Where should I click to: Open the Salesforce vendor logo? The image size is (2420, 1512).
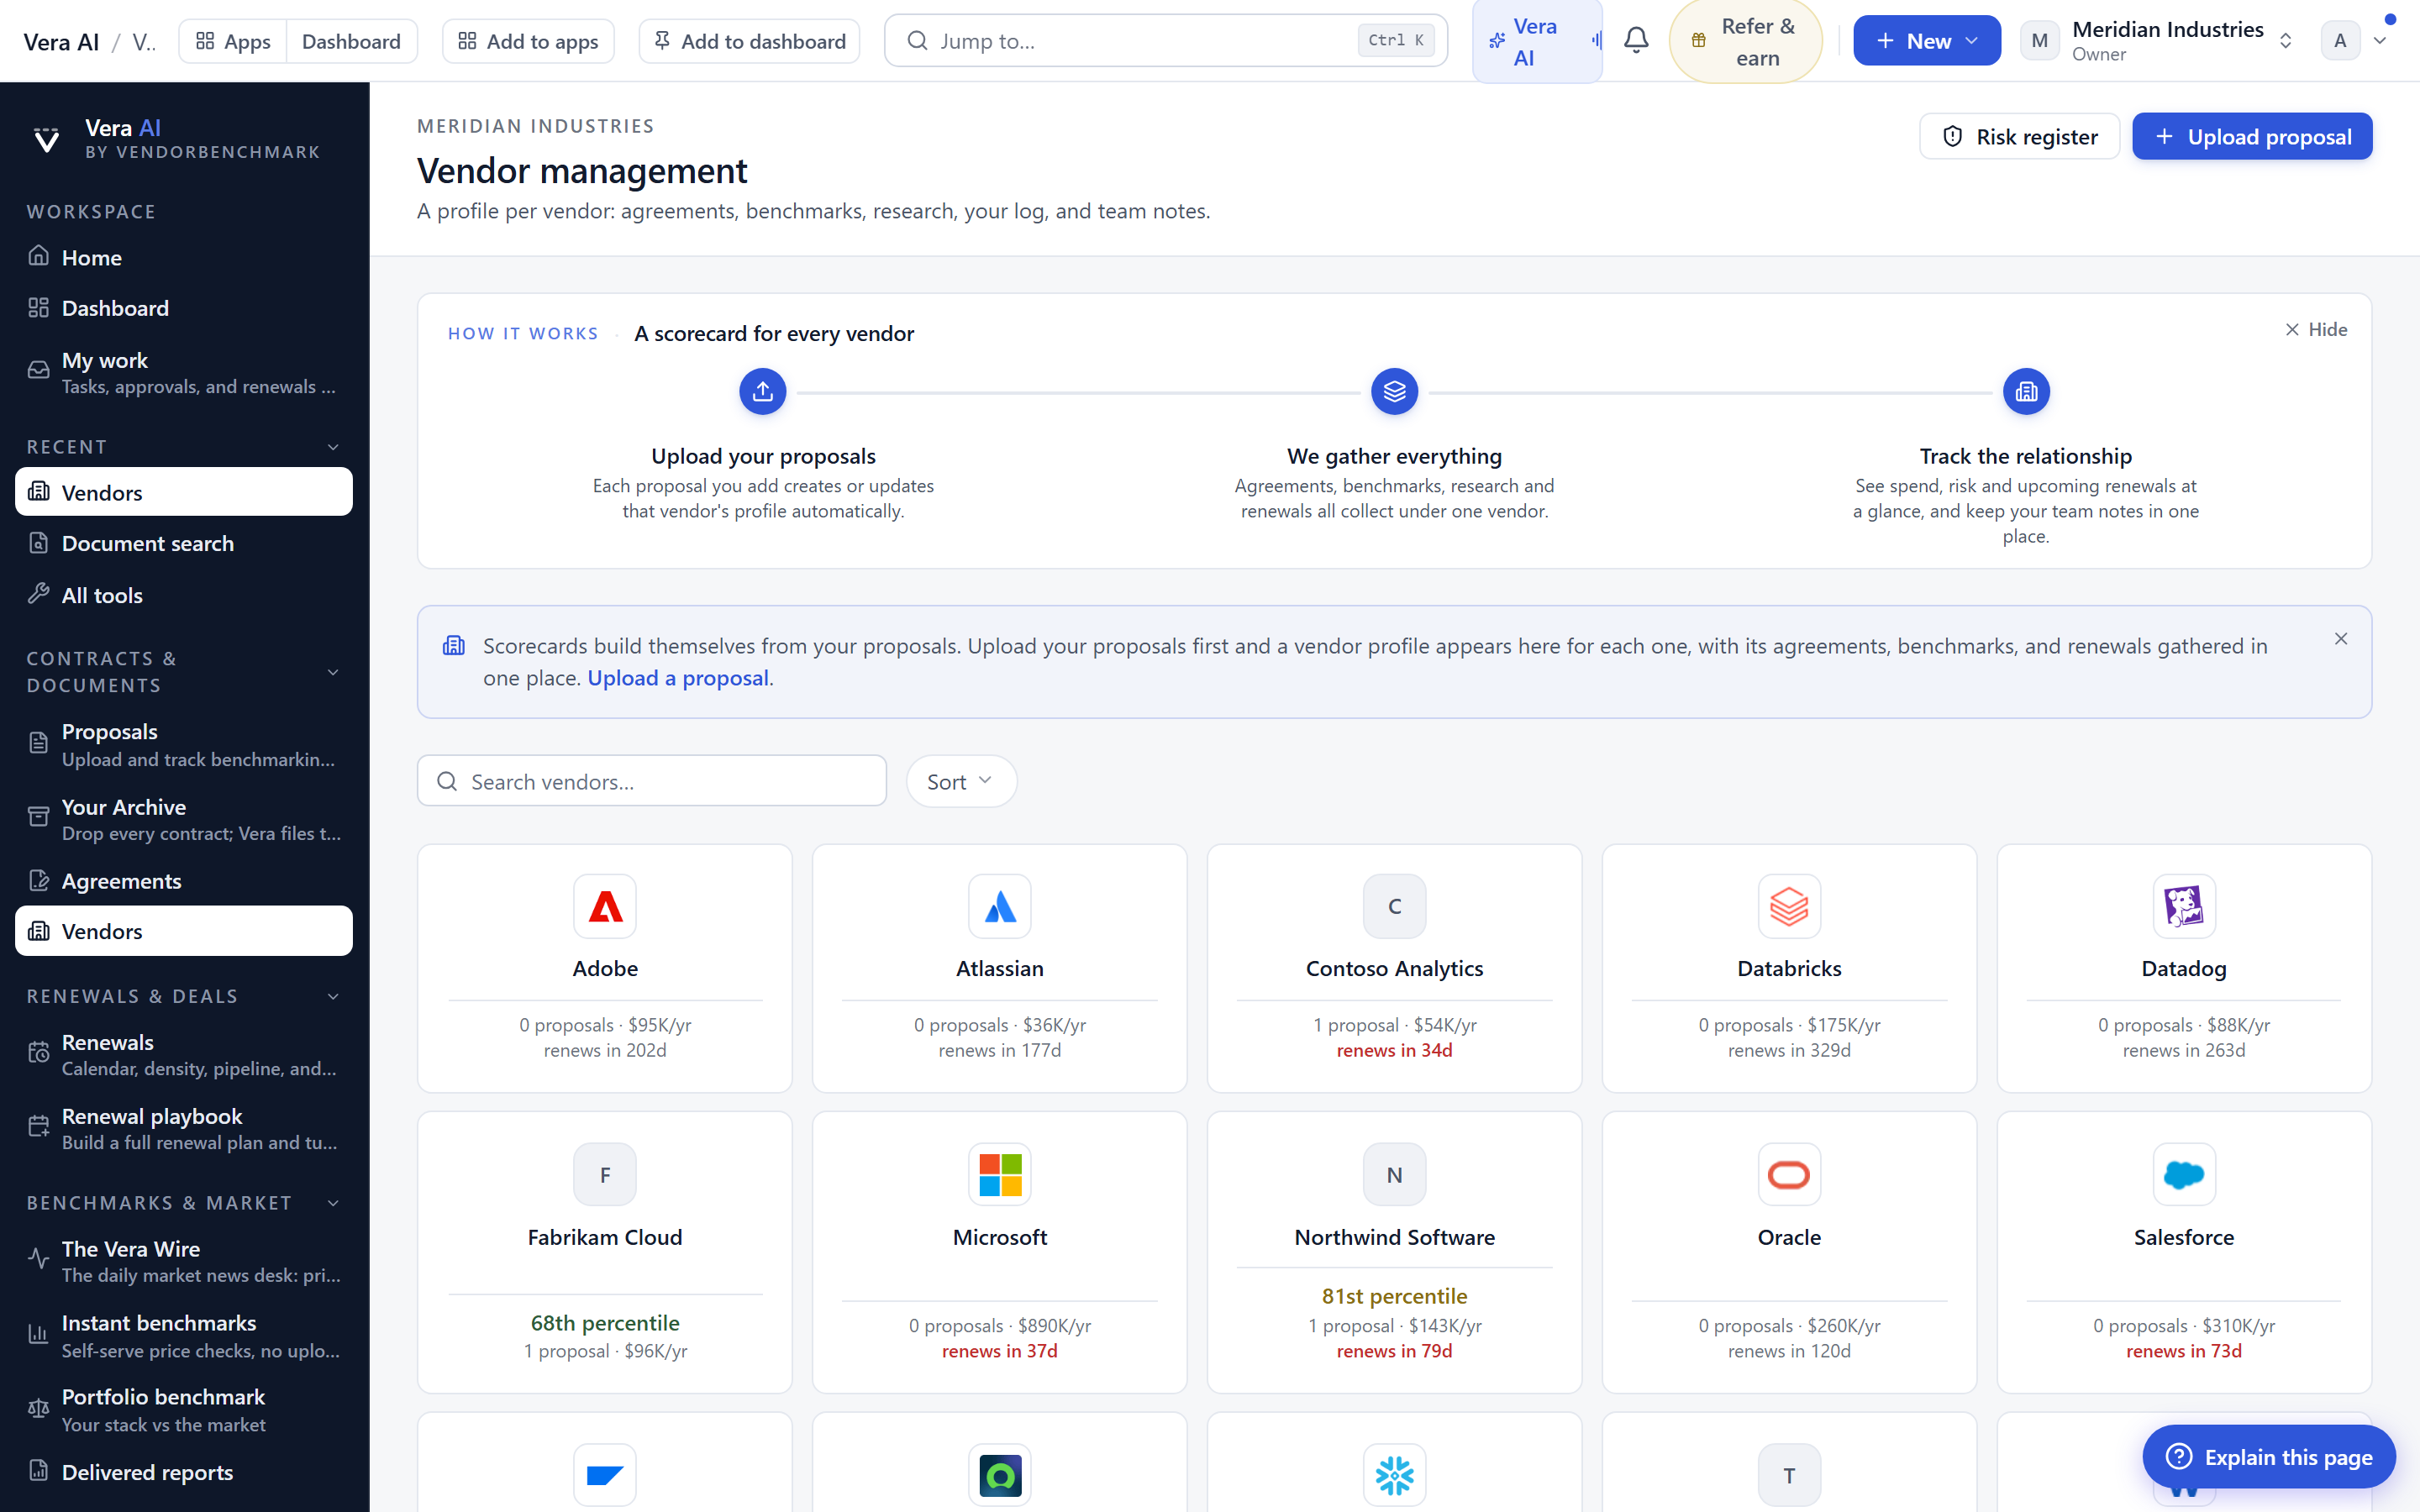2184,1174
